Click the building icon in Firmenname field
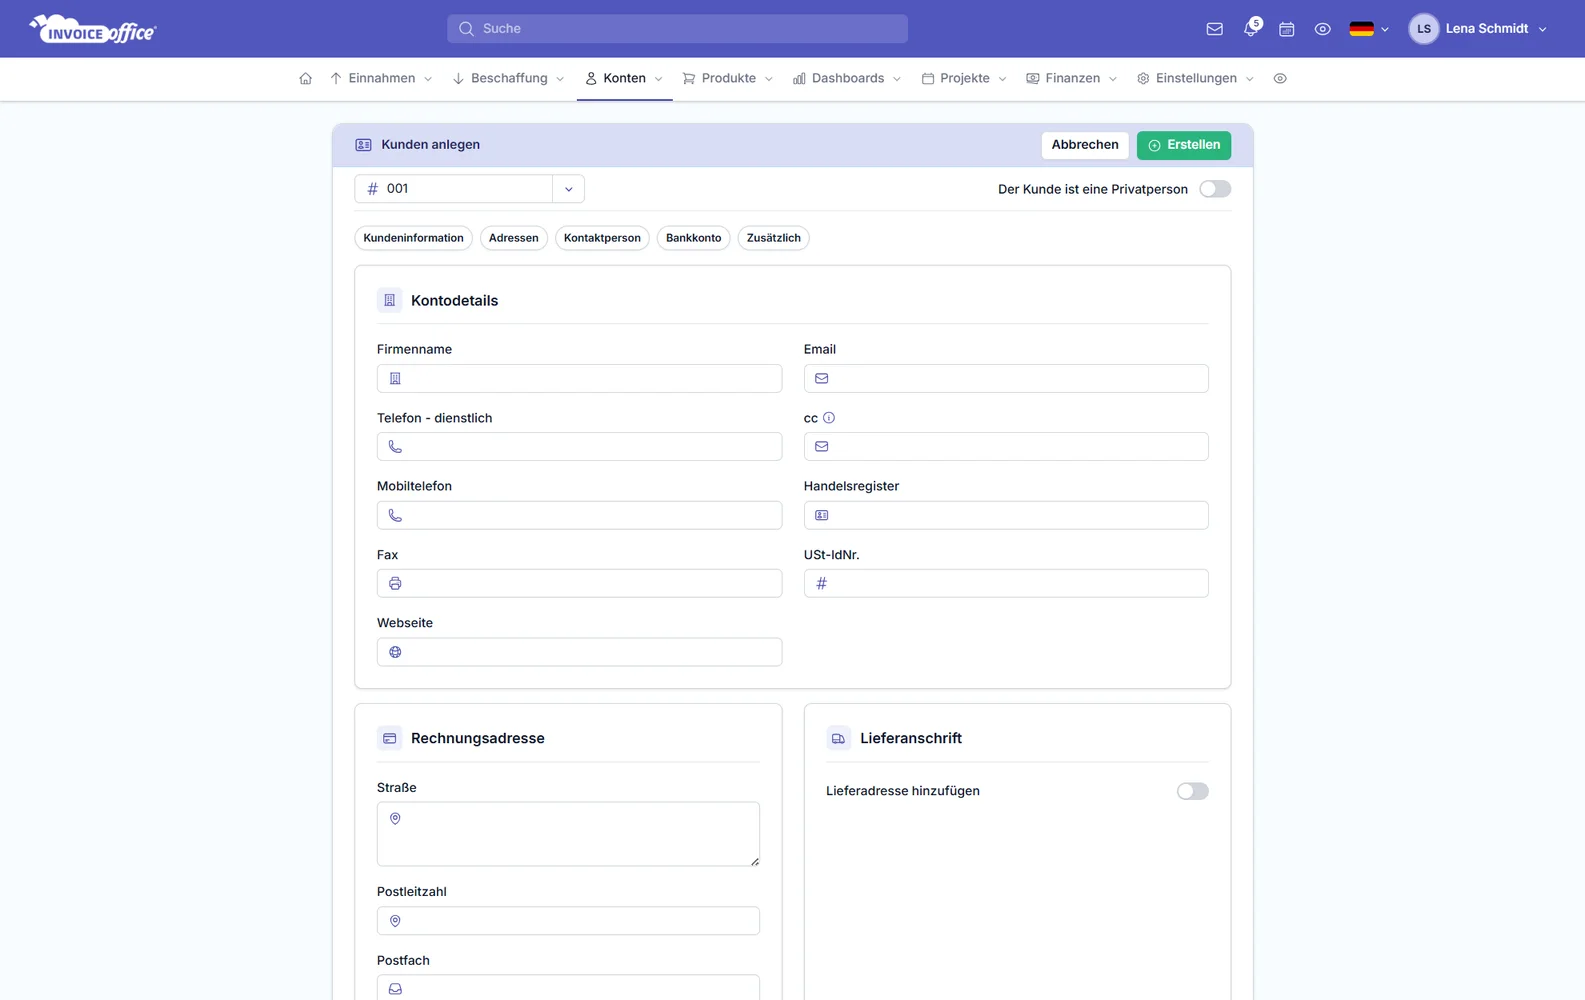 (x=395, y=378)
